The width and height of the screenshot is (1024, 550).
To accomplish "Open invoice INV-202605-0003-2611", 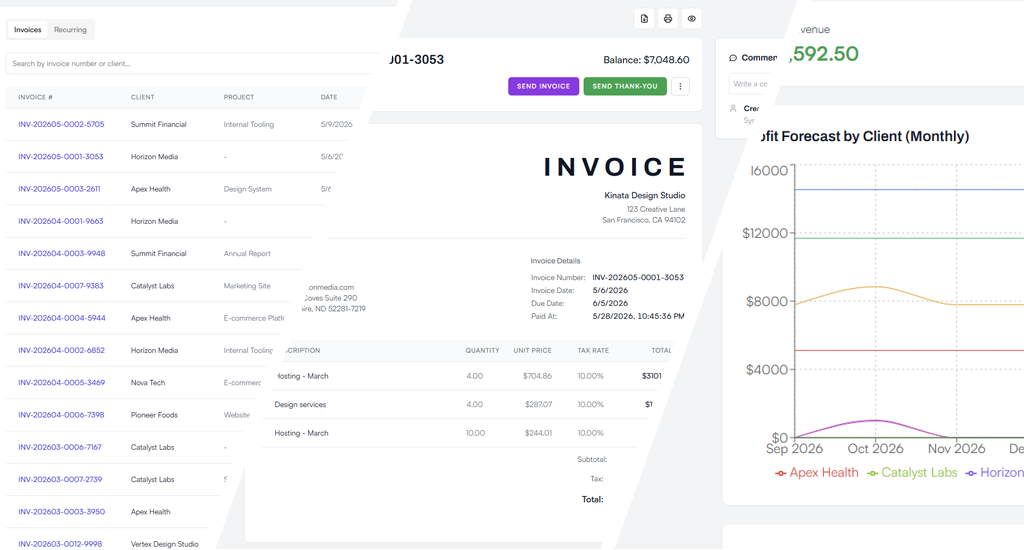I will point(59,189).
